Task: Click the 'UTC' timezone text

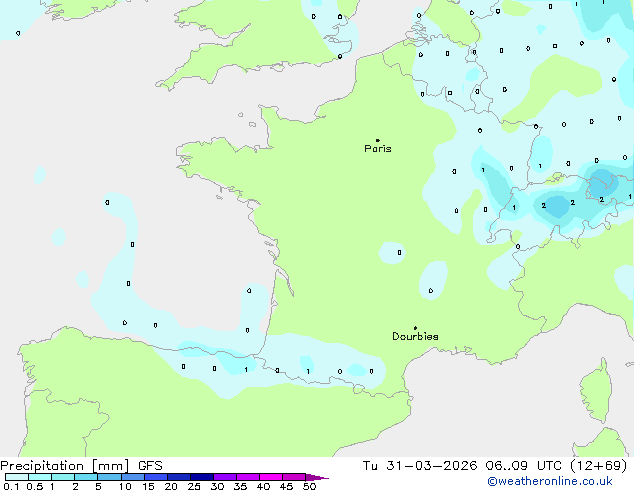Action: click(549, 466)
